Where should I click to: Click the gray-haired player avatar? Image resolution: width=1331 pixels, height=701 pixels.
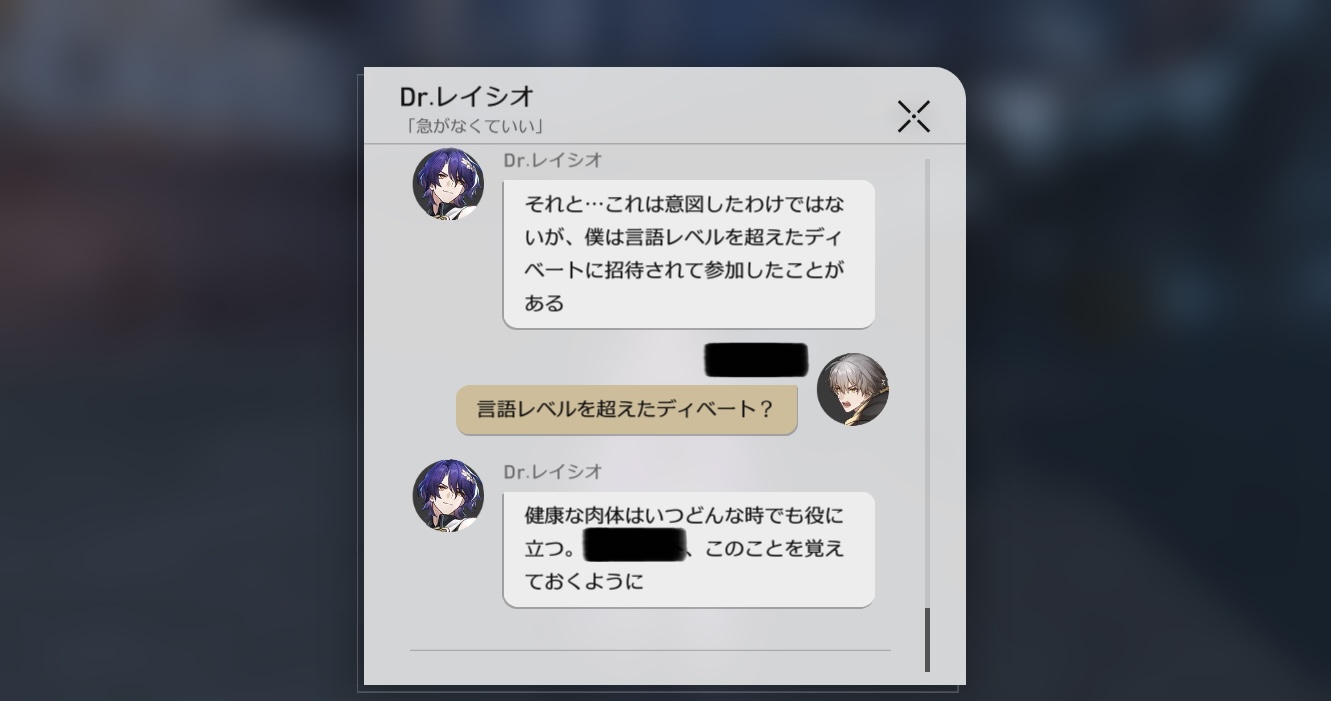(853, 389)
